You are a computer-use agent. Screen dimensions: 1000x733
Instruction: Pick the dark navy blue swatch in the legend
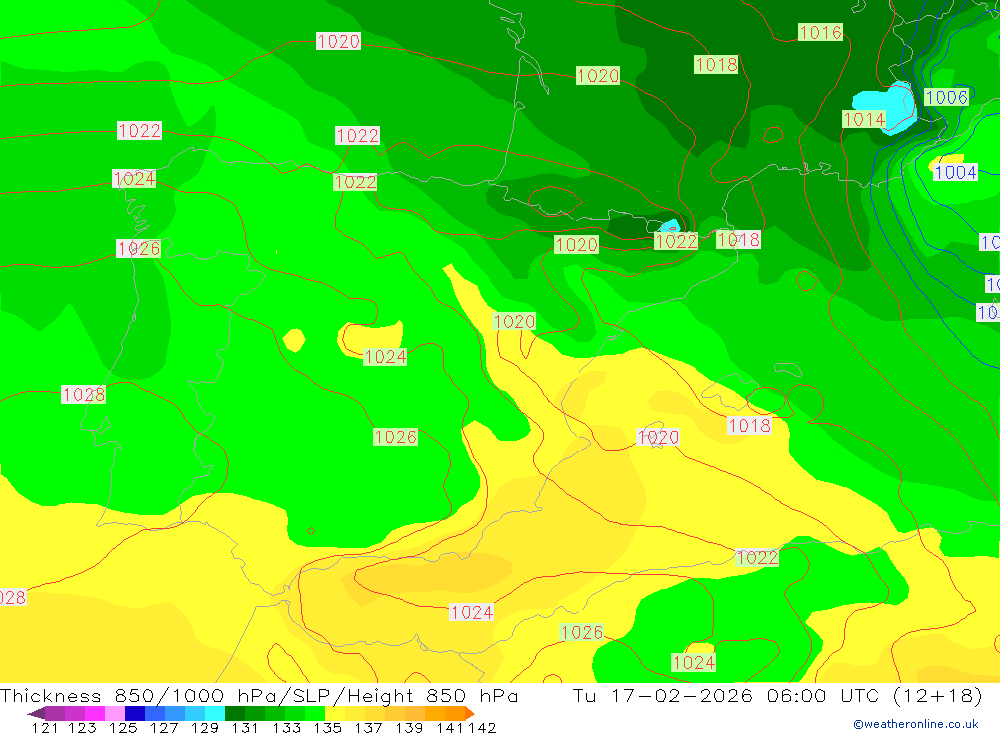point(135,714)
